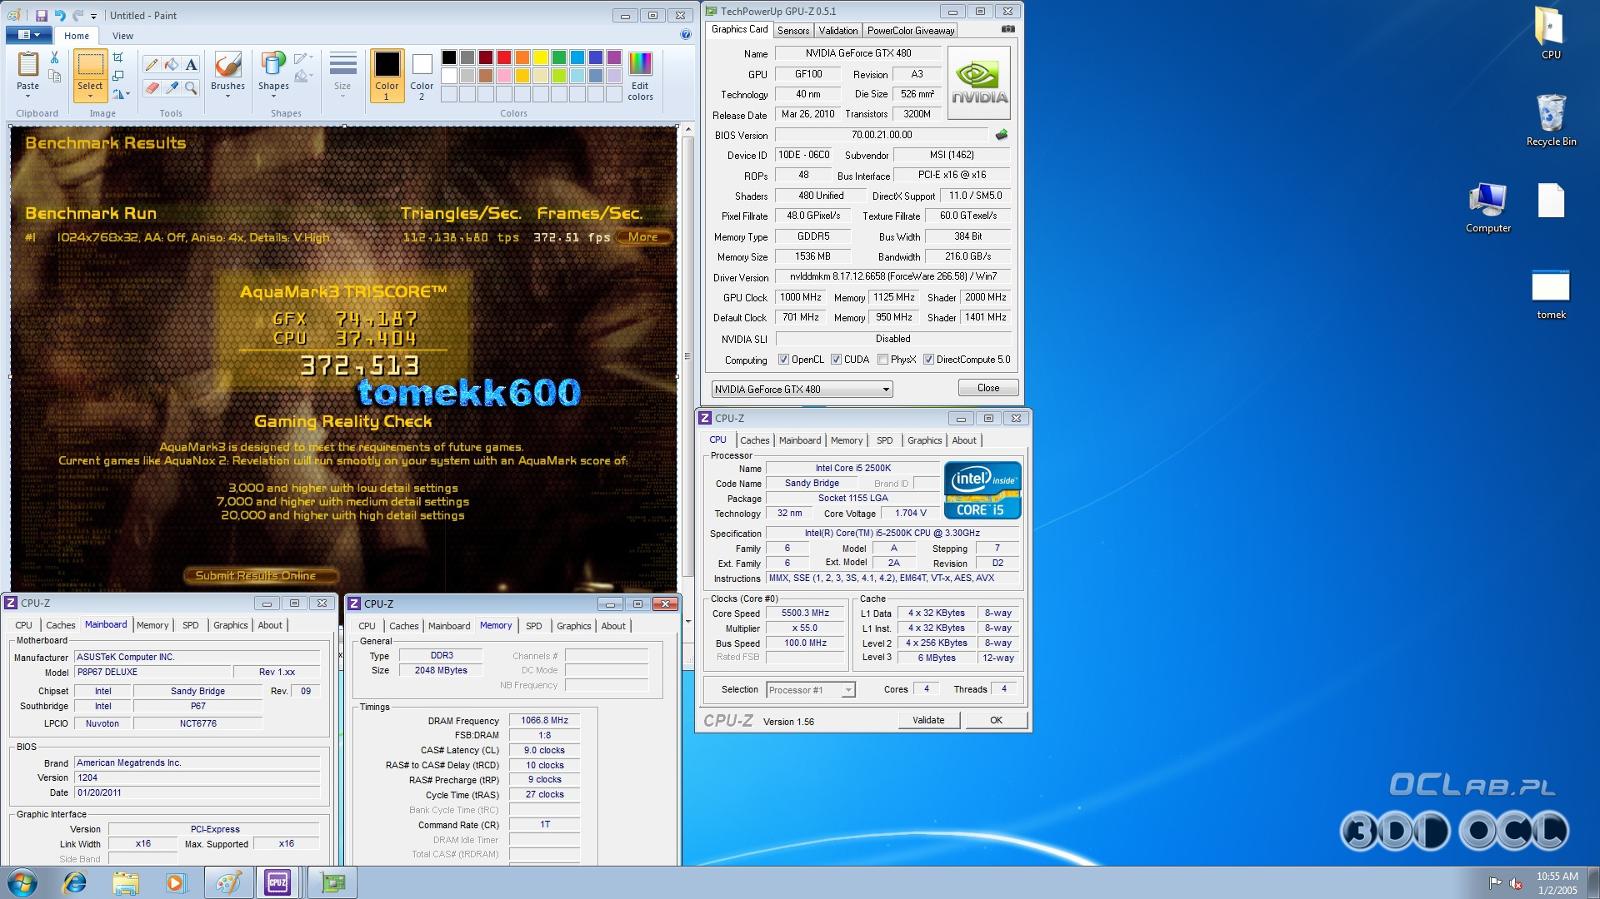Open Windows Explorer from the taskbar
The height and width of the screenshot is (899, 1600).
(125, 883)
